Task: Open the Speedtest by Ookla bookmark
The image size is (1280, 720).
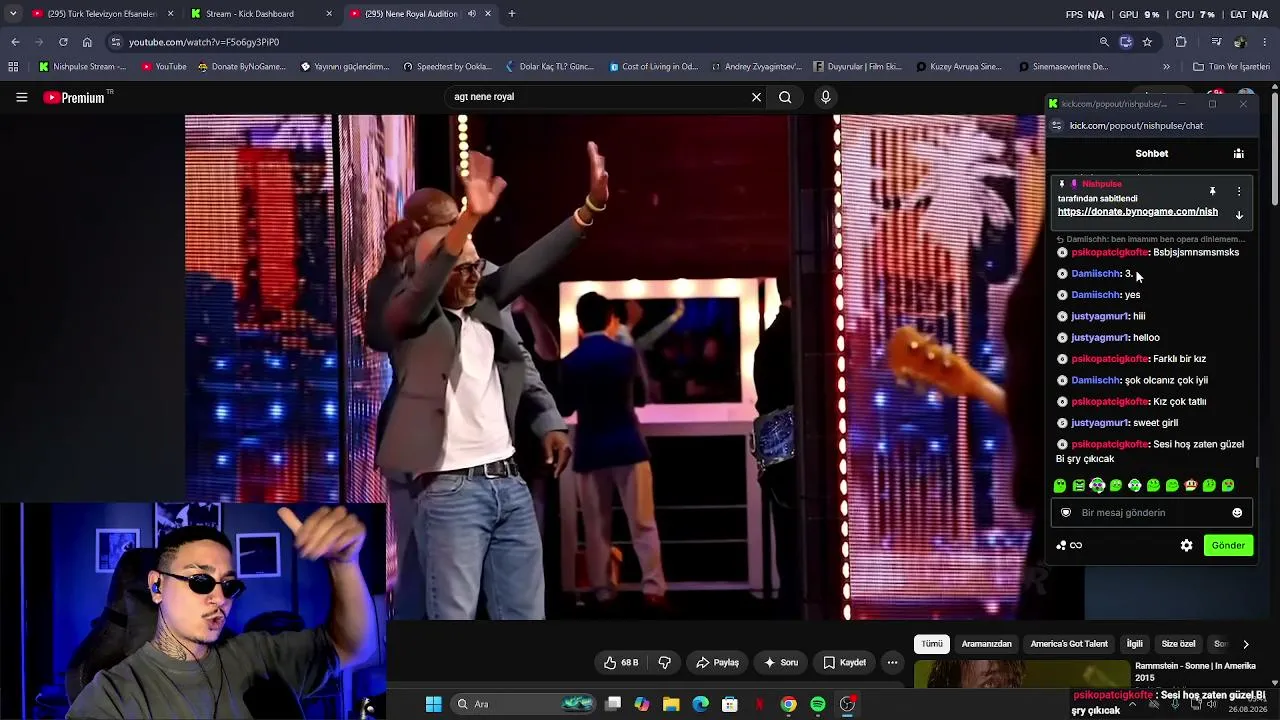Action: point(447,67)
